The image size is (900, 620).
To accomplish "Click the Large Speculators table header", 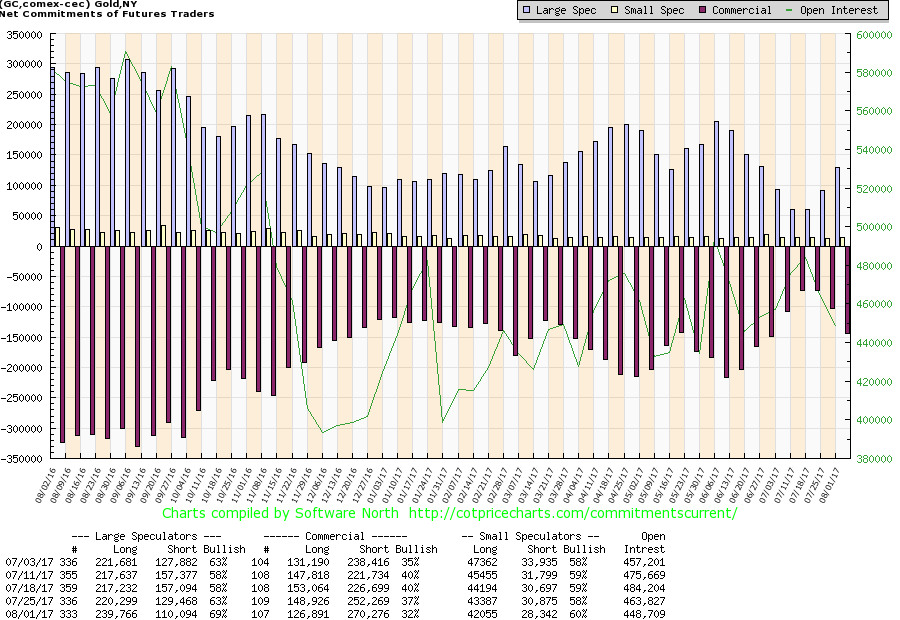I will pos(150,536).
